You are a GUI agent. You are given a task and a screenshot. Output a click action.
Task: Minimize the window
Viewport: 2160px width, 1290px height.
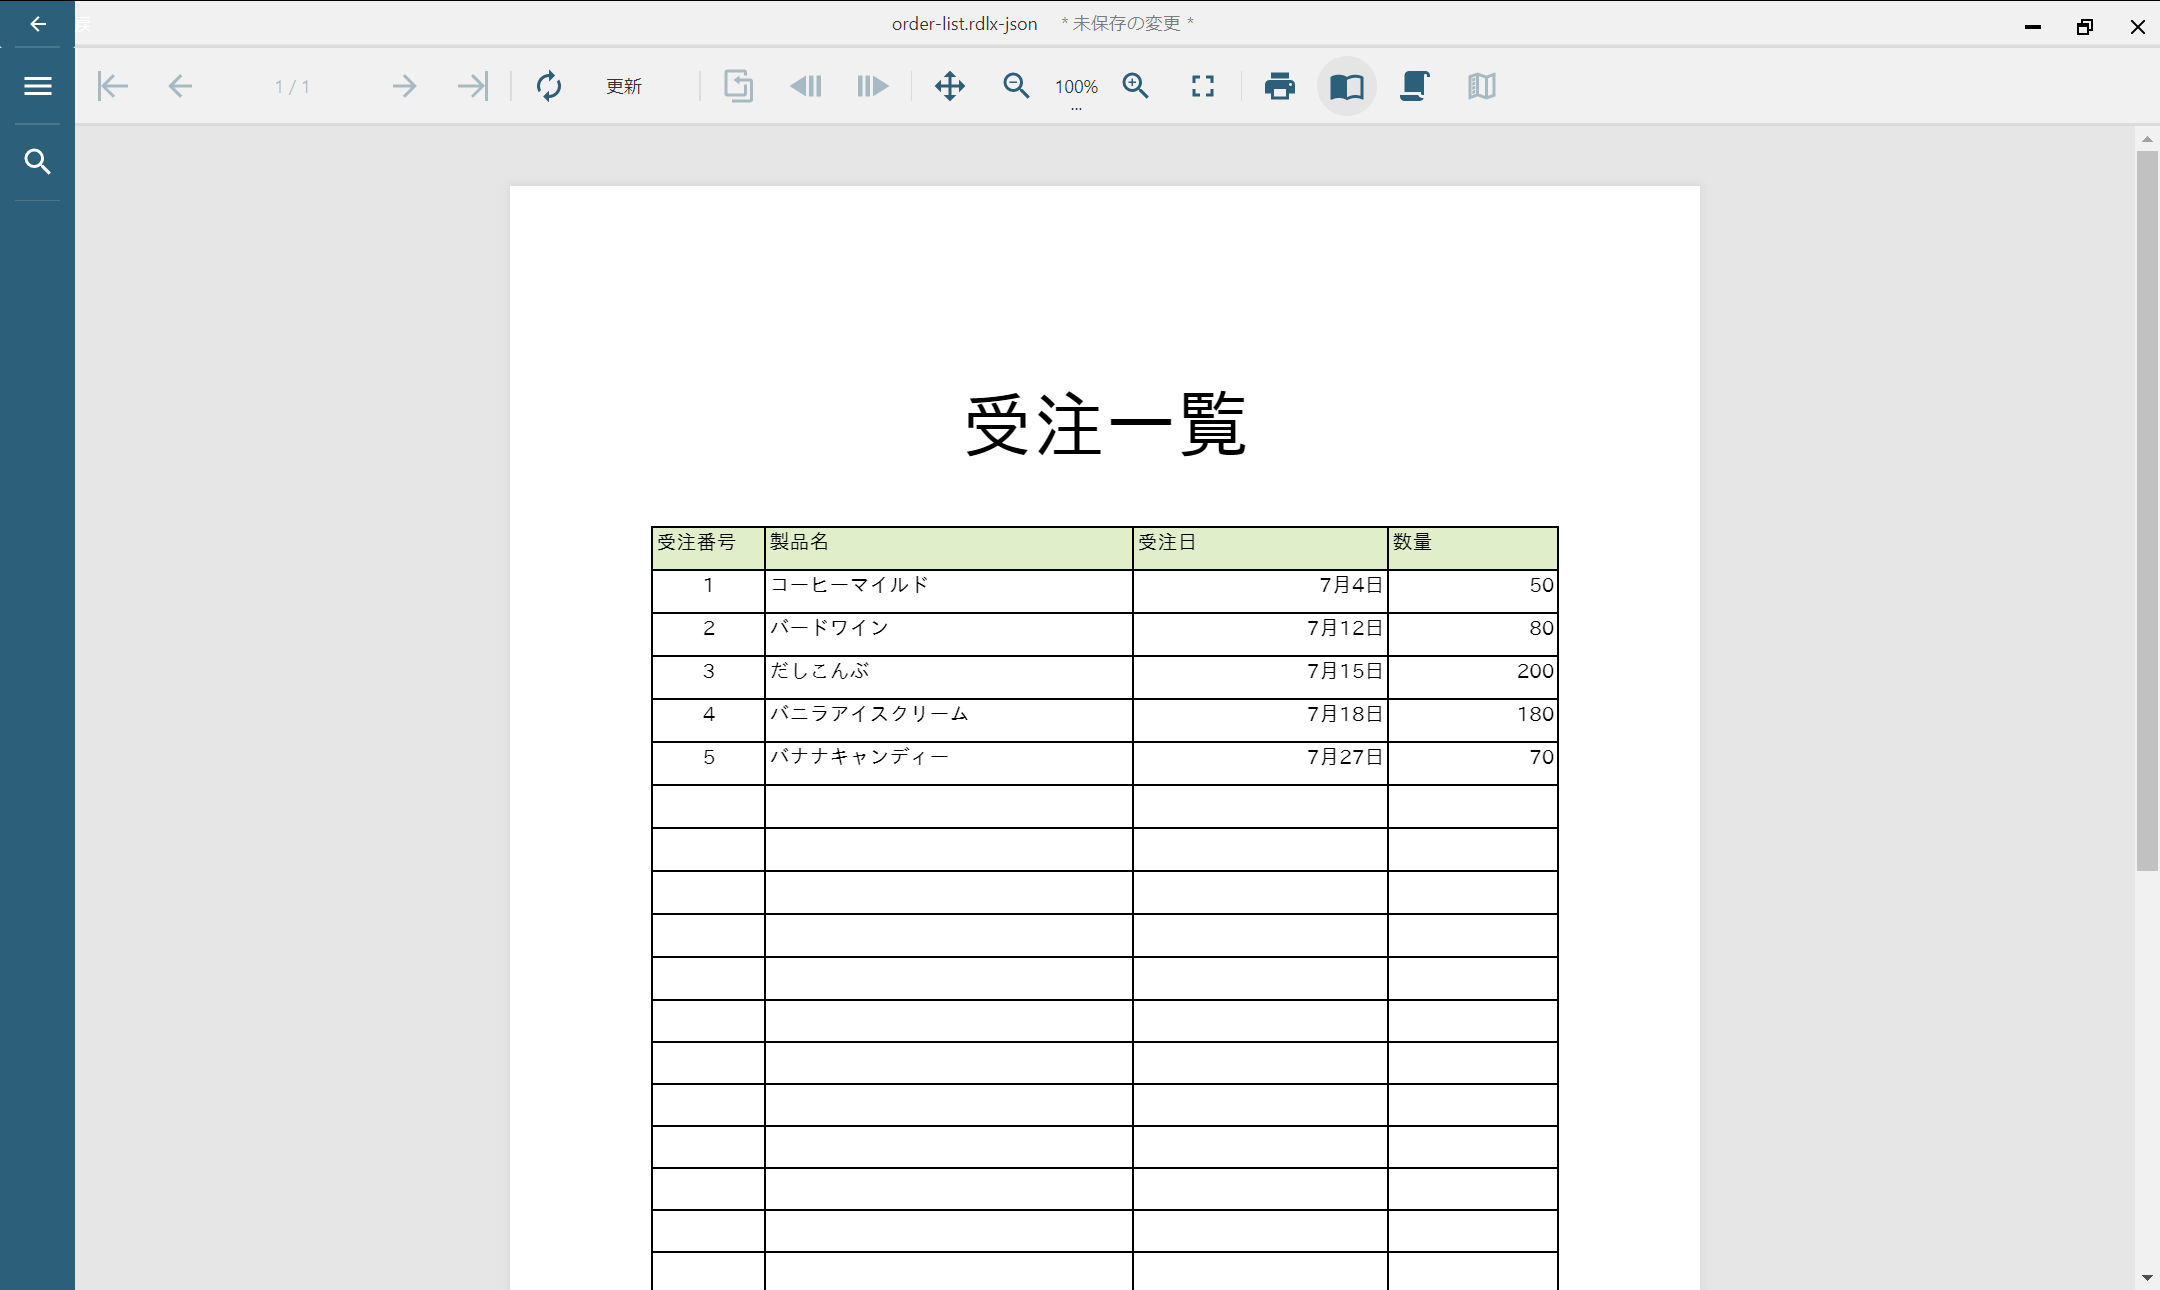2032,27
